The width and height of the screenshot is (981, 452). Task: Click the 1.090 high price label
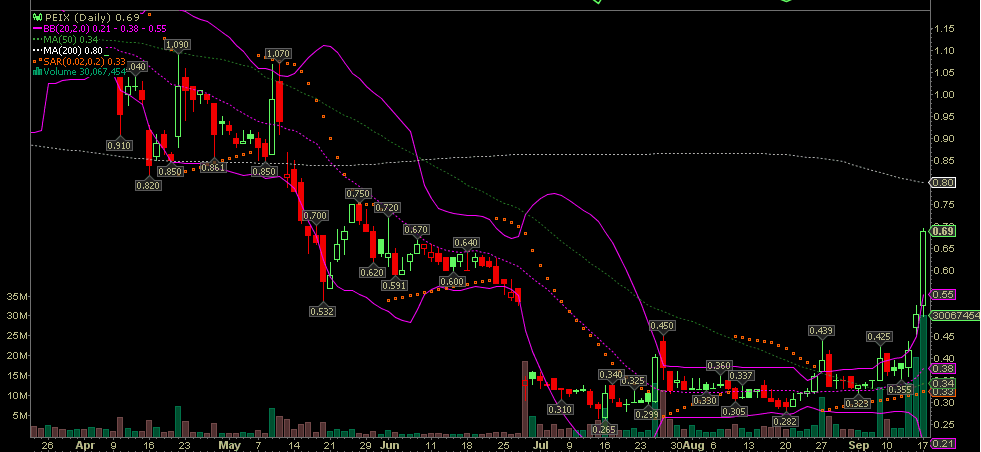pyautogui.click(x=177, y=45)
